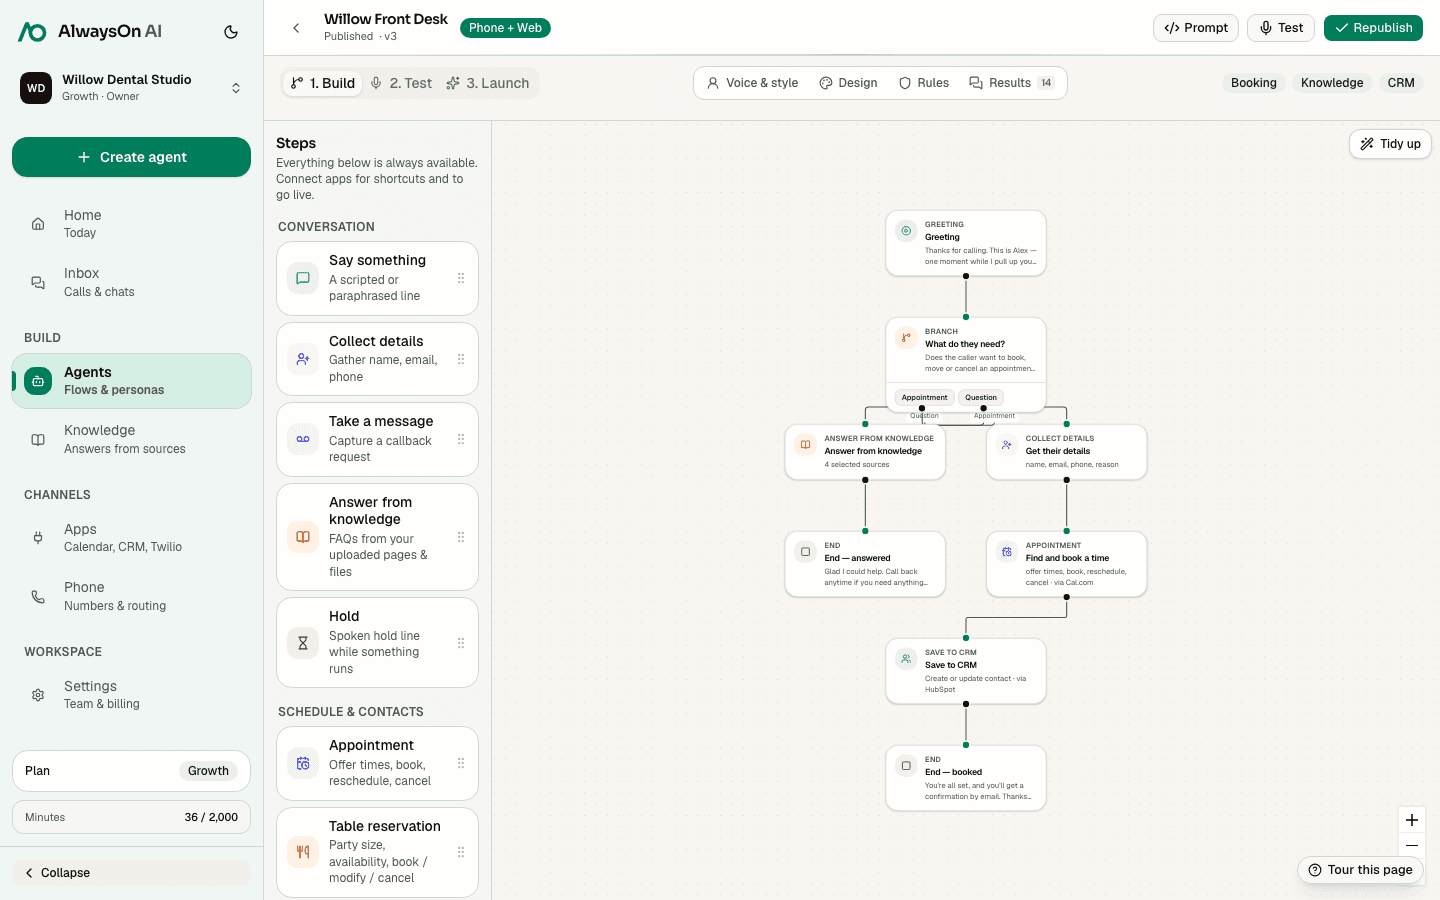This screenshot has width=1440, height=900.
Task: Open Phone numbers and routing
Action: (131, 596)
